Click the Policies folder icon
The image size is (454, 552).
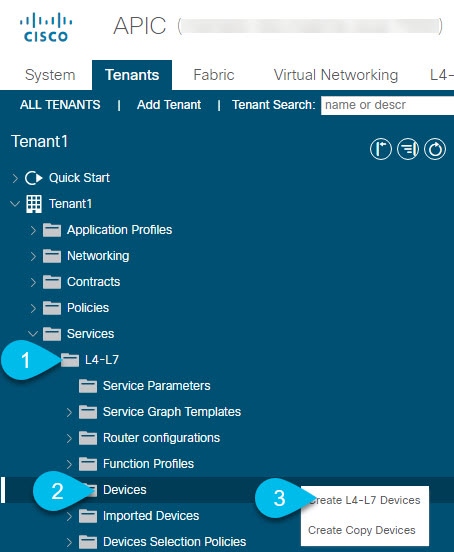coord(52,308)
